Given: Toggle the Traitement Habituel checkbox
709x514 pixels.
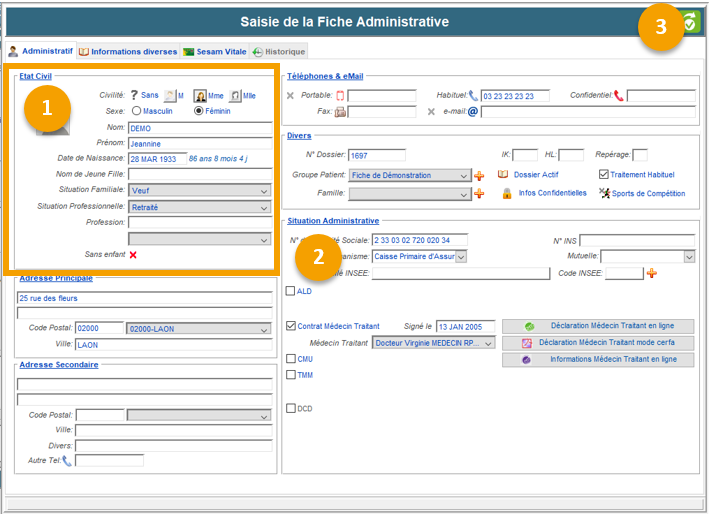Looking at the screenshot, I should click(603, 174).
